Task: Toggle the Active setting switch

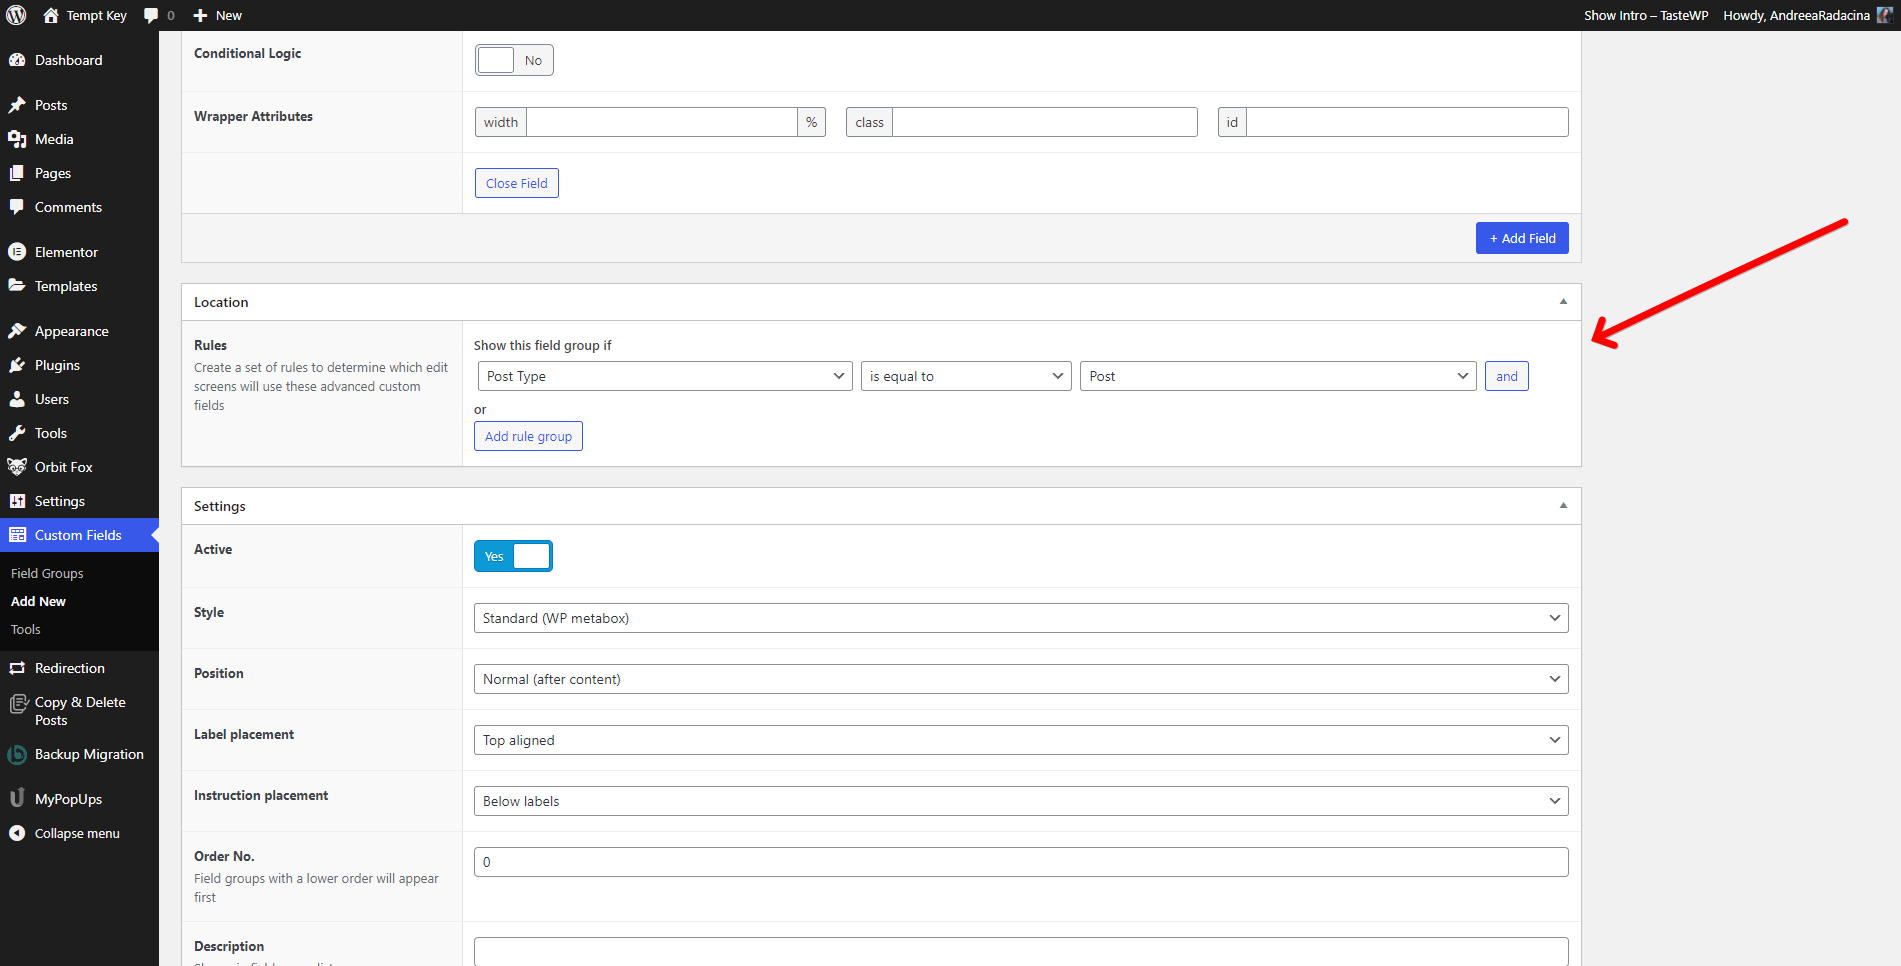Action: point(513,556)
